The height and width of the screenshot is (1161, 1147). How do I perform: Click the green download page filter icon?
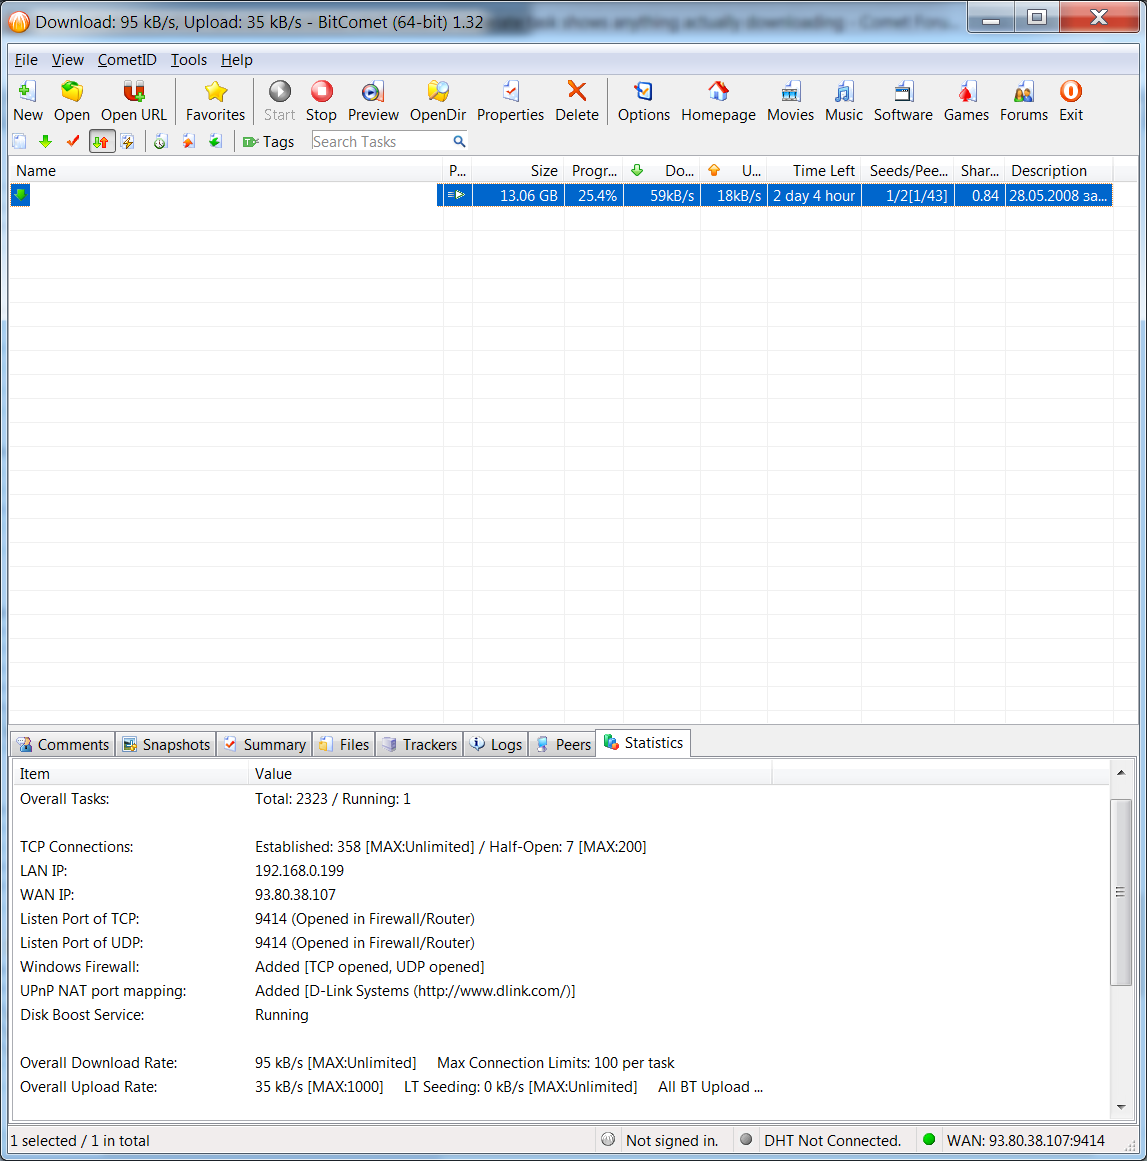point(215,141)
